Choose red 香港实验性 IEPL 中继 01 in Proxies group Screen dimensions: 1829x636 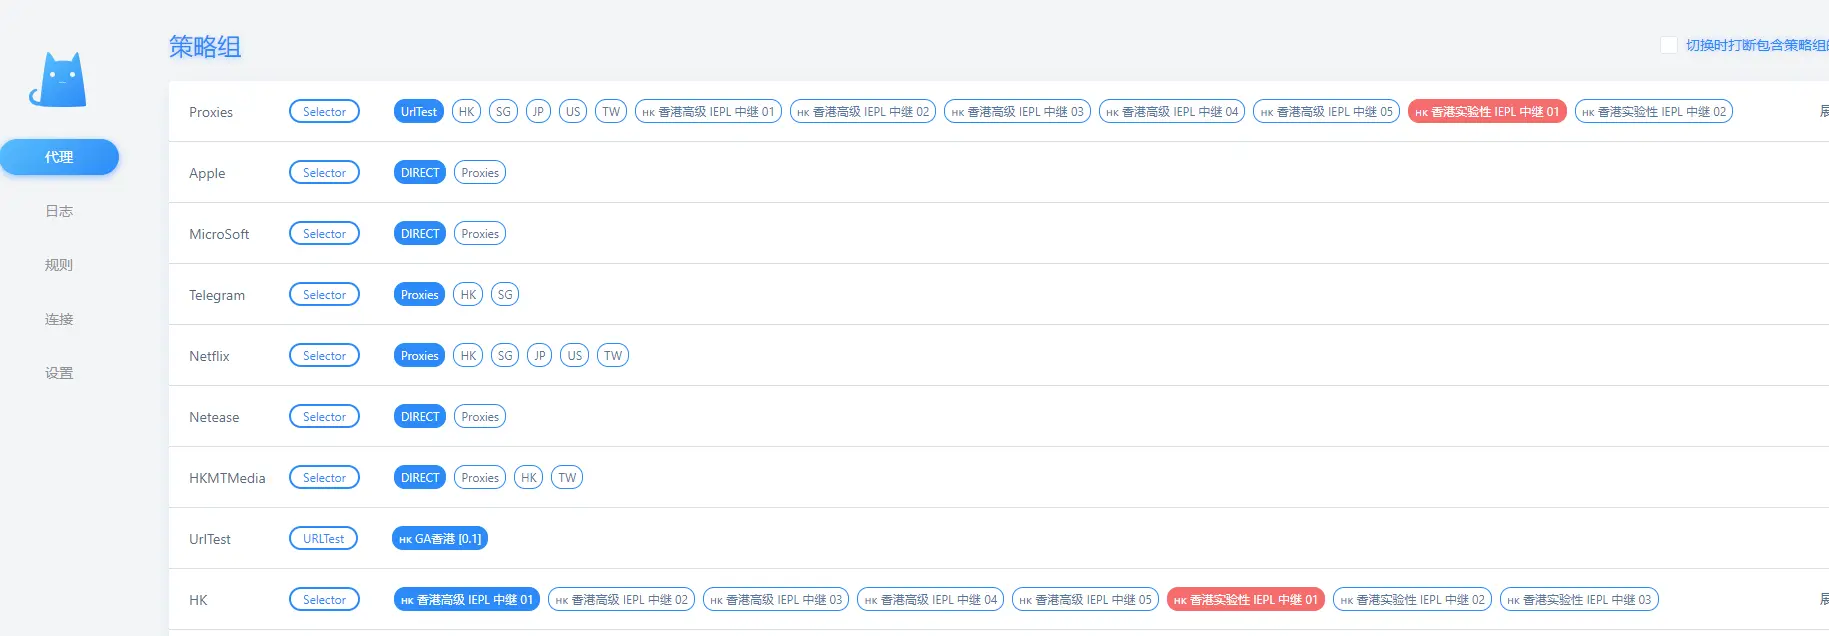(x=1486, y=112)
